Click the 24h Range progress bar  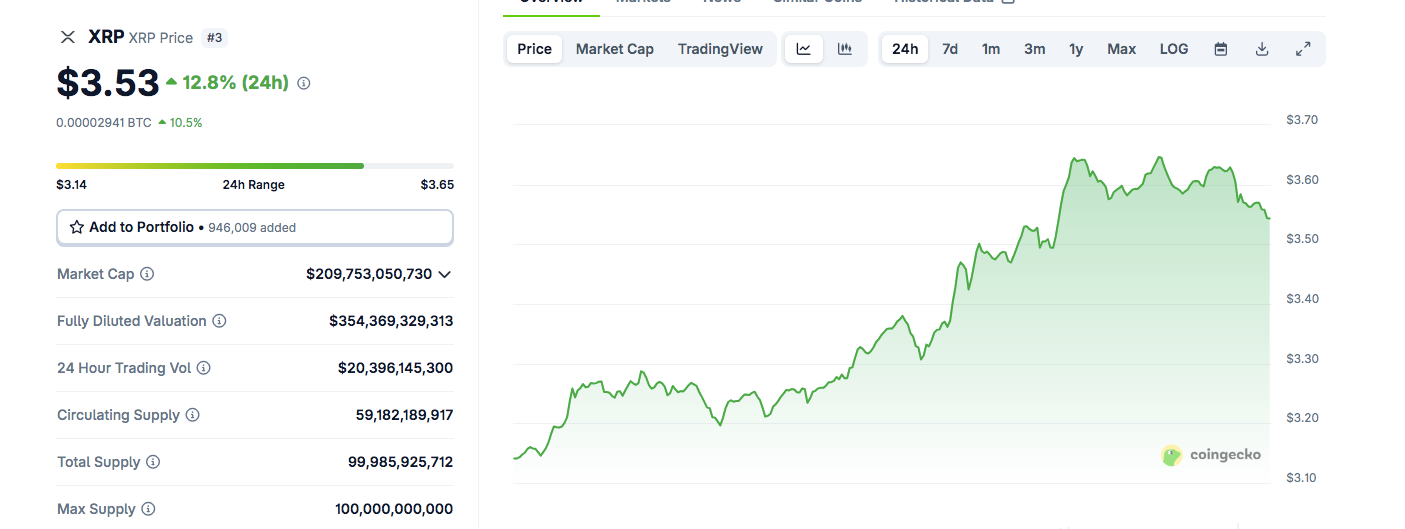point(255,166)
